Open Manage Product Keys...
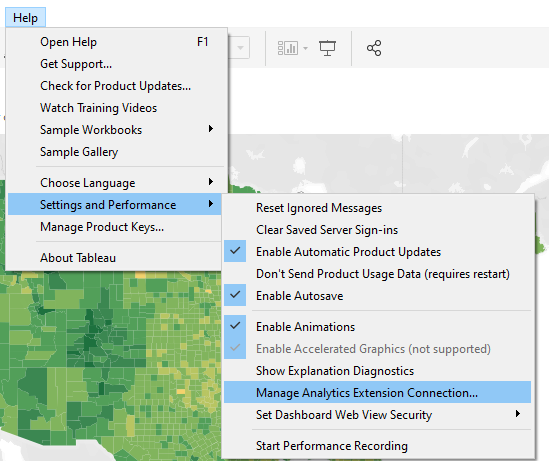 coord(114,227)
